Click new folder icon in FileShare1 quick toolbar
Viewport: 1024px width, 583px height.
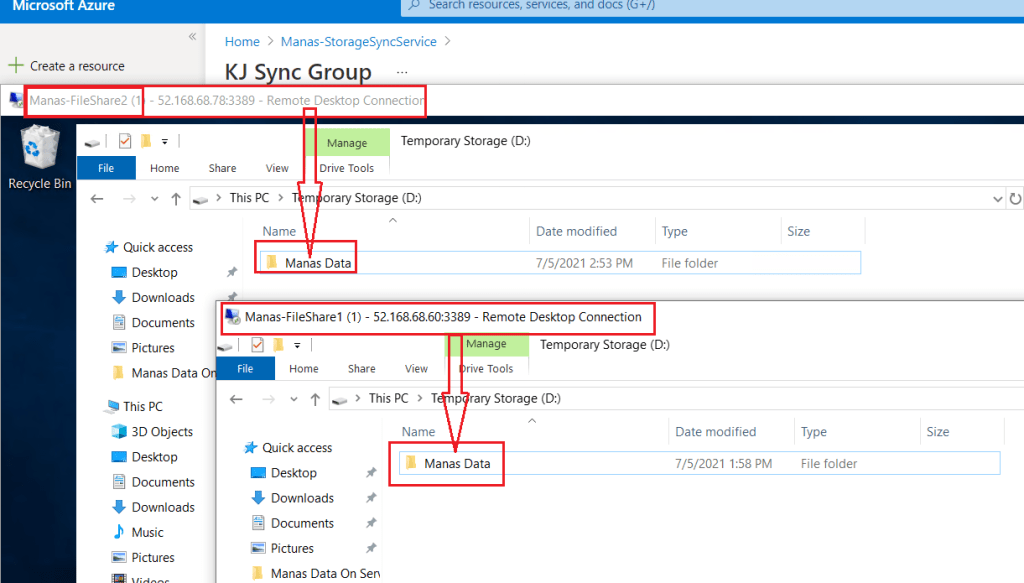pyautogui.click(x=278, y=345)
